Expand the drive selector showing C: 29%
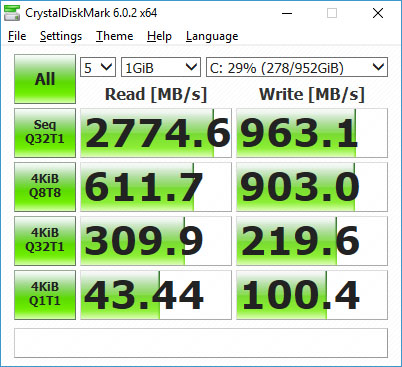Viewport: 402px width, 367px height. (x=297, y=67)
